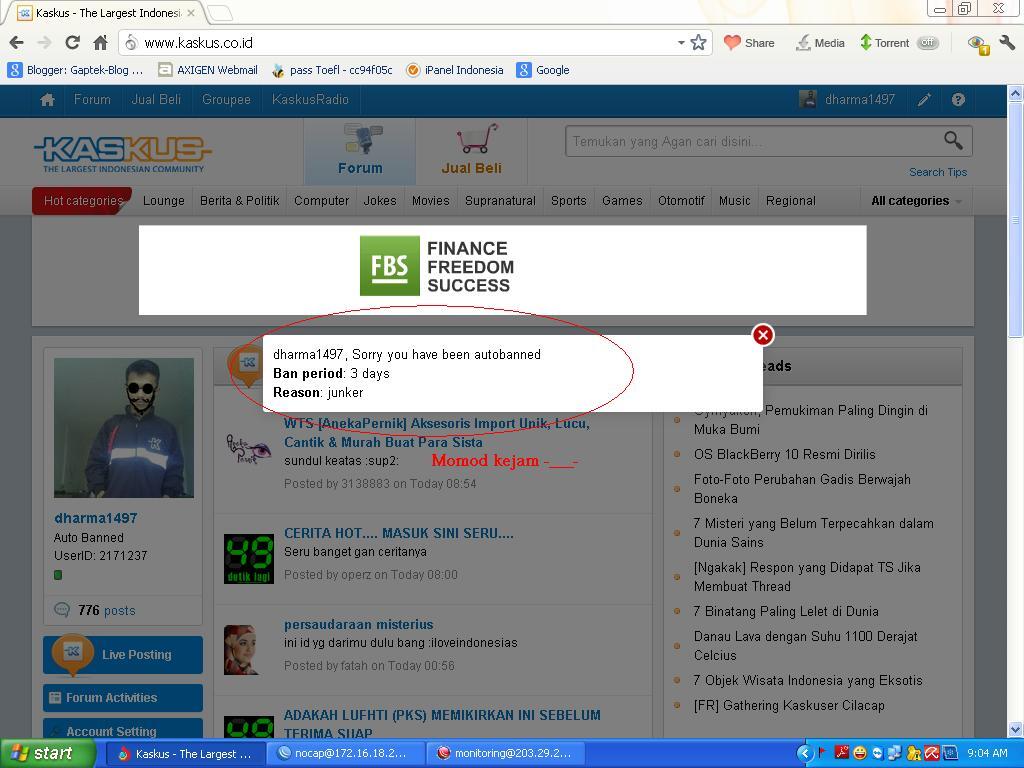Click the FBS Finance Freedom Success banner
Image resolution: width=1024 pixels, height=768 pixels.
pos(503,270)
